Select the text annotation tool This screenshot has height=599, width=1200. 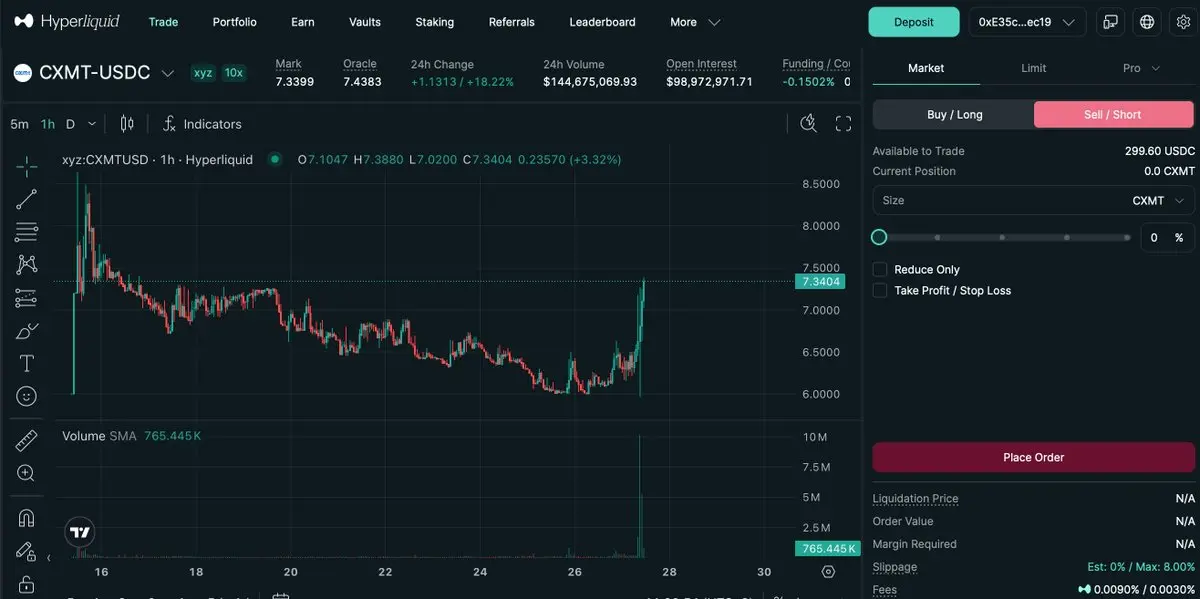click(27, 364)
